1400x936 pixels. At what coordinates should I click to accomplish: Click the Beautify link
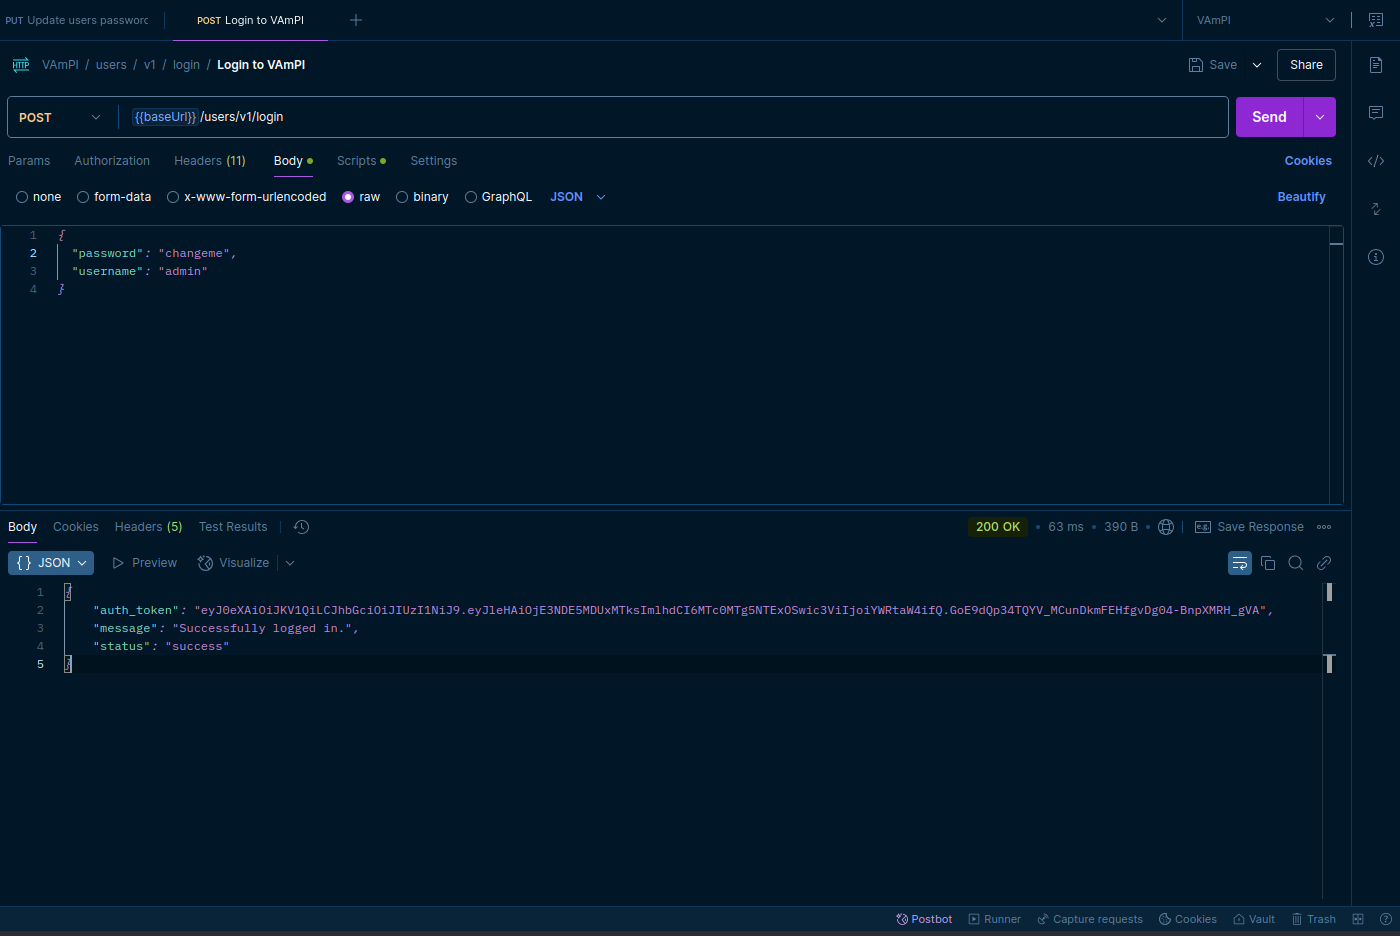[x=1301, y=197]
